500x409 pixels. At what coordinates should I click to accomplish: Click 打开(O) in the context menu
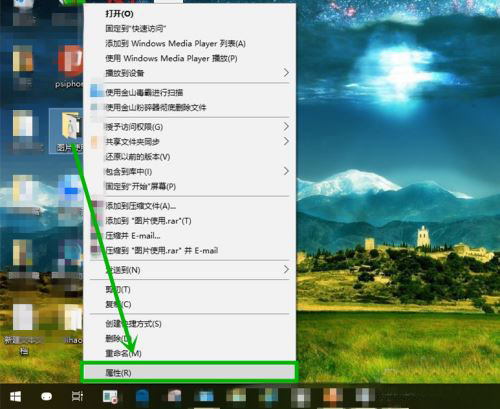click(119, 14)
